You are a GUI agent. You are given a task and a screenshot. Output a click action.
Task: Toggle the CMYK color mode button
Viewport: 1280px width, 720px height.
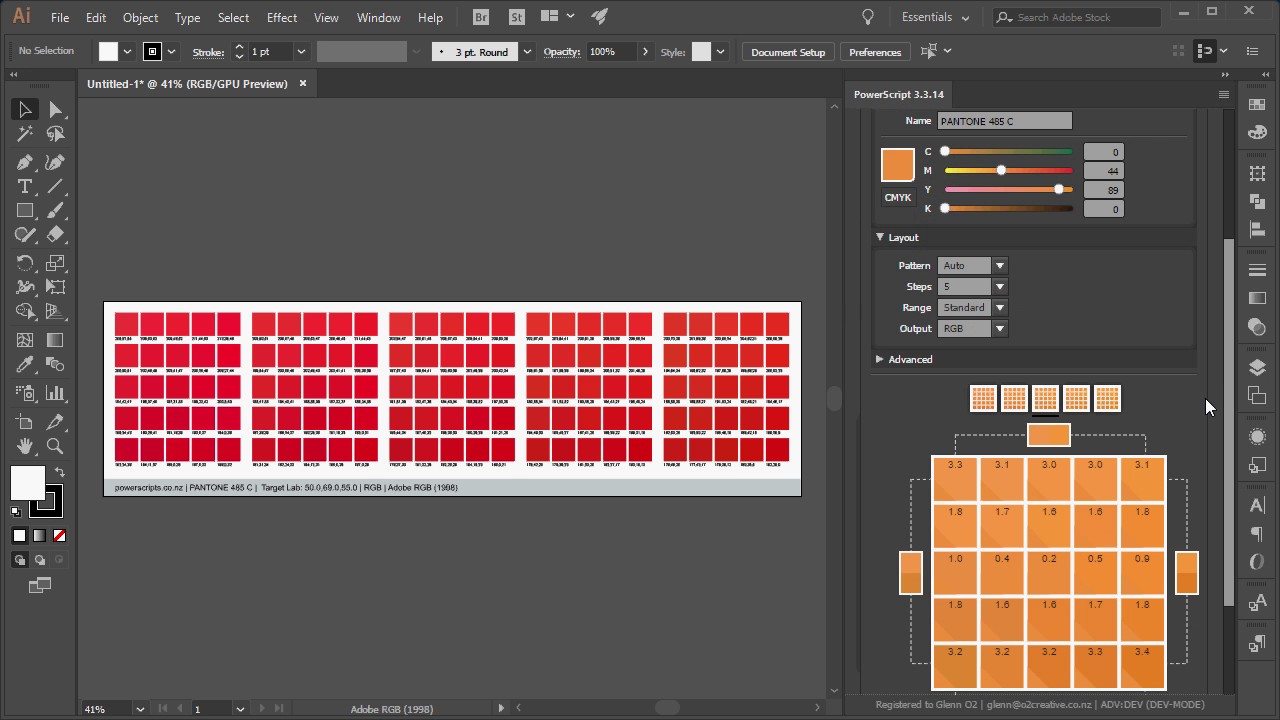point(897,198)
